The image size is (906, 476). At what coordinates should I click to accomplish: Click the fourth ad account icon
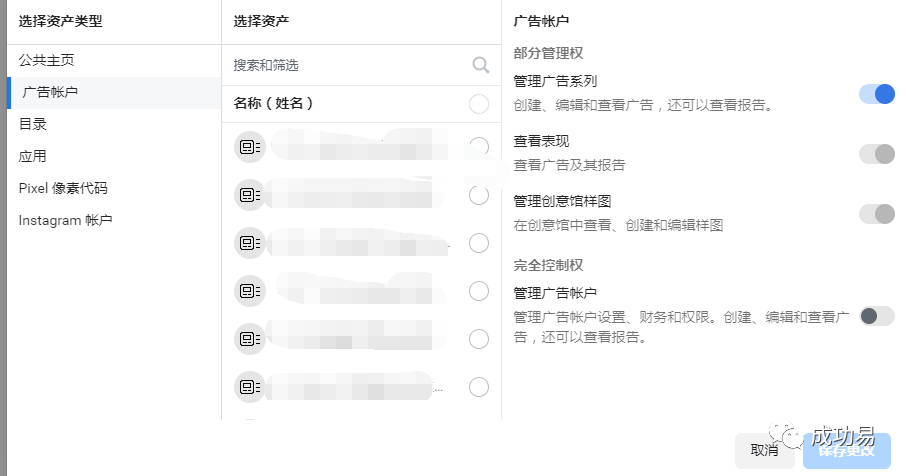pyautogui.click(x=250, y=291)
